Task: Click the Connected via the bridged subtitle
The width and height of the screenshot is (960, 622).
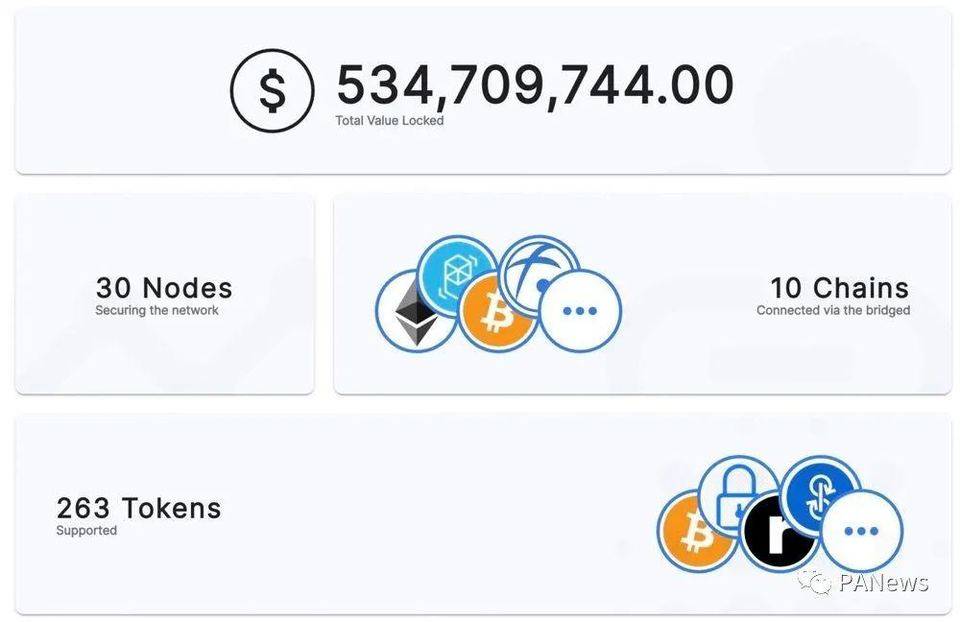Action: (833, 311)
